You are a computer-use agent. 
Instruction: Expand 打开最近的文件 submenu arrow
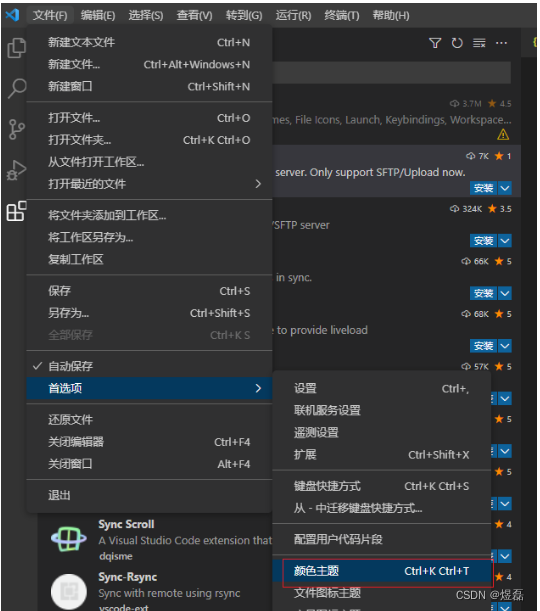coord(258,184)
